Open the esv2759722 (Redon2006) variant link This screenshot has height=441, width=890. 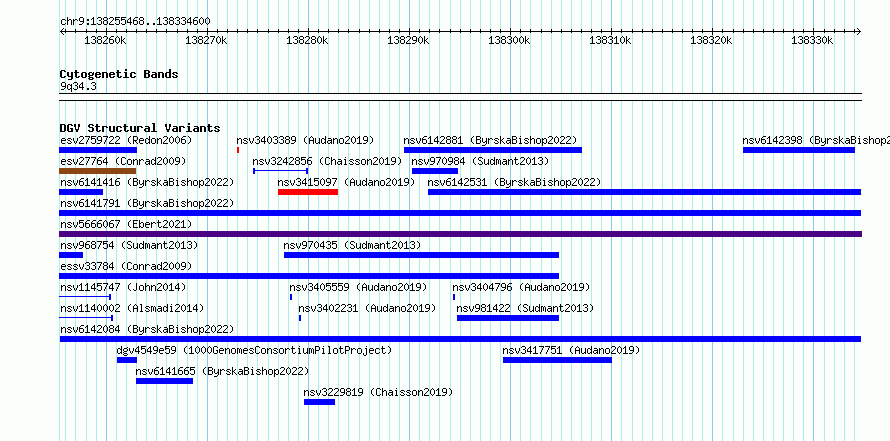coord(126,140)
